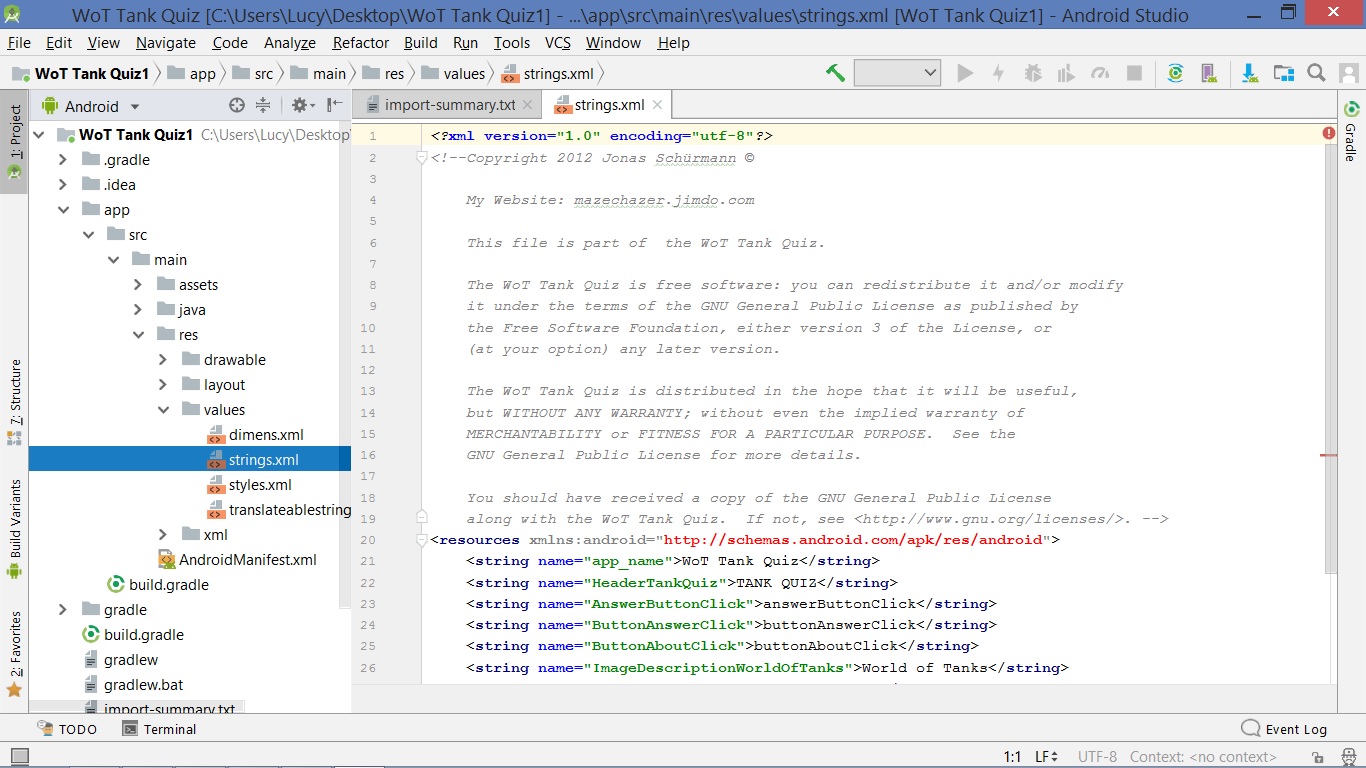
Task: Open AndroidManifest.xml in project tree
Action: tap(237, 560)
